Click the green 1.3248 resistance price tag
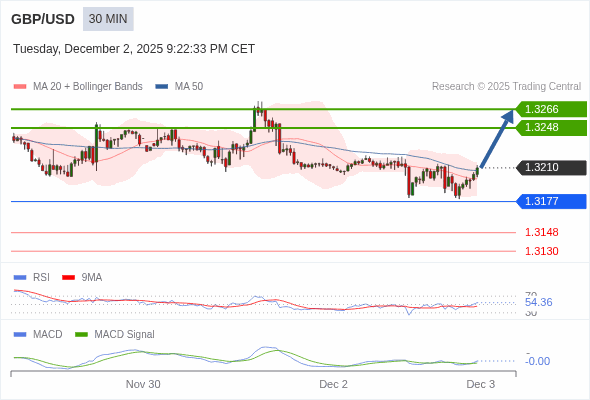Screen dimensions: 590x400 click(551, 128)
